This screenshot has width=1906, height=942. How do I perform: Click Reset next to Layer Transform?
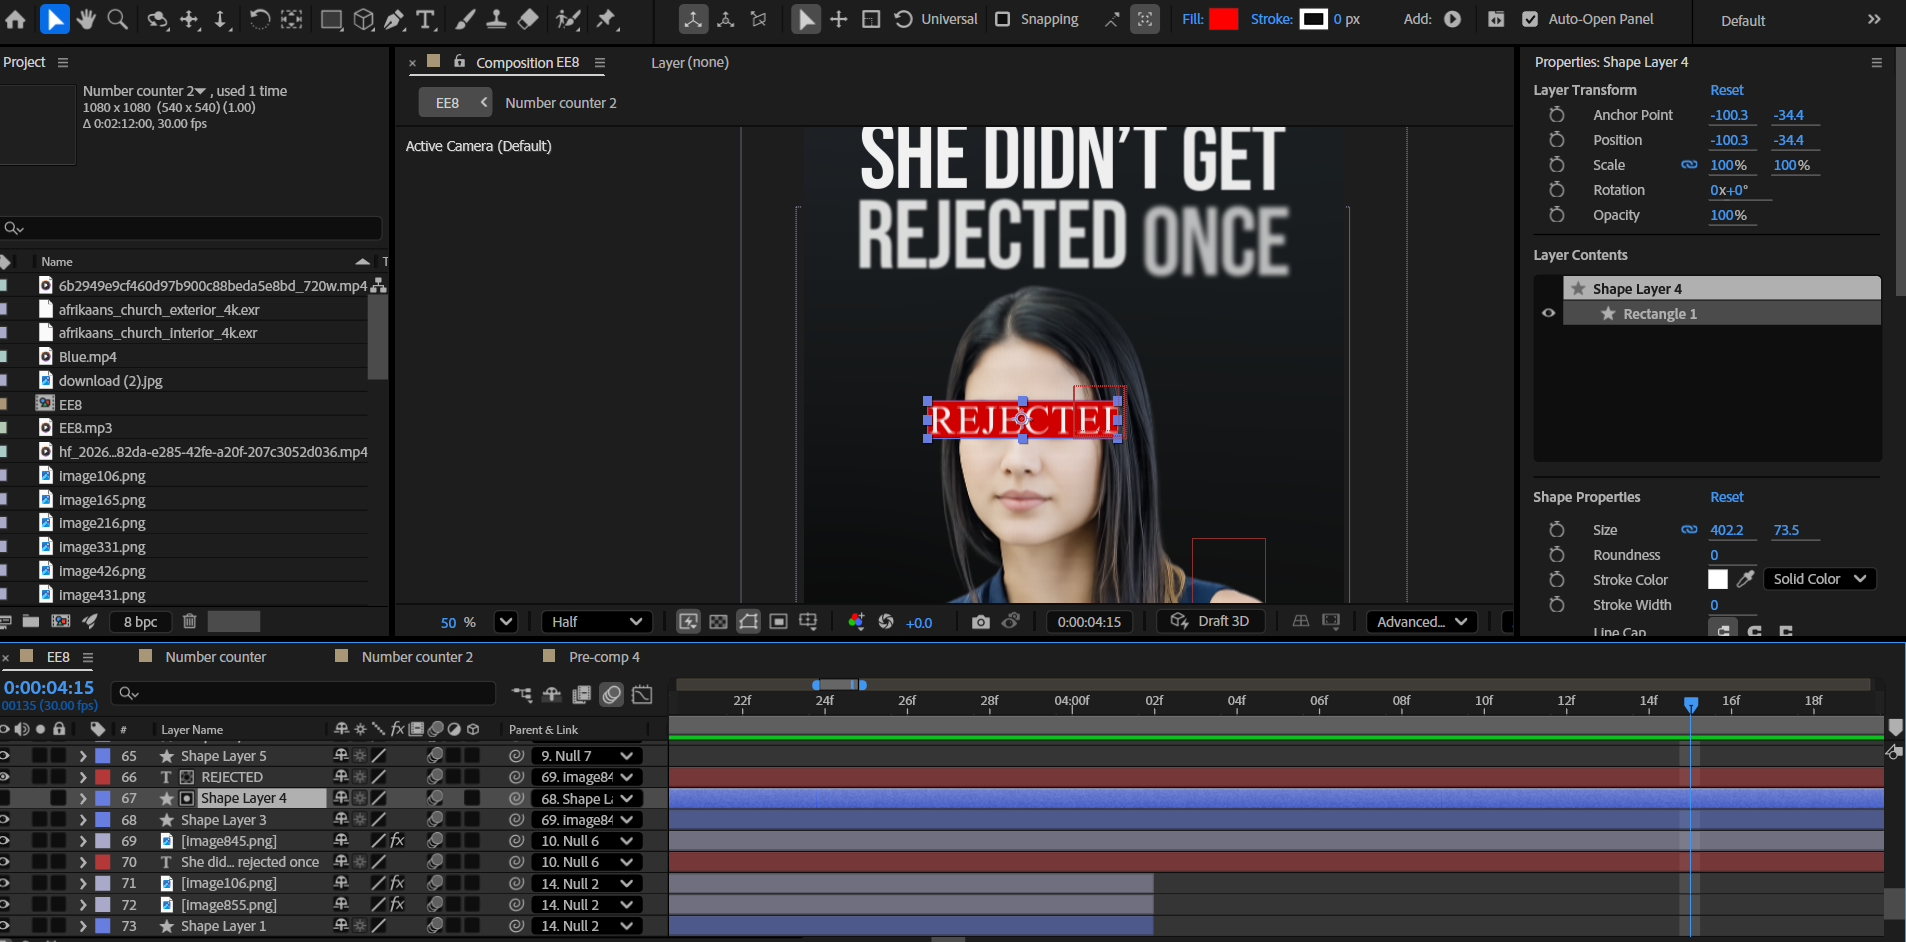click(1726, 90)
